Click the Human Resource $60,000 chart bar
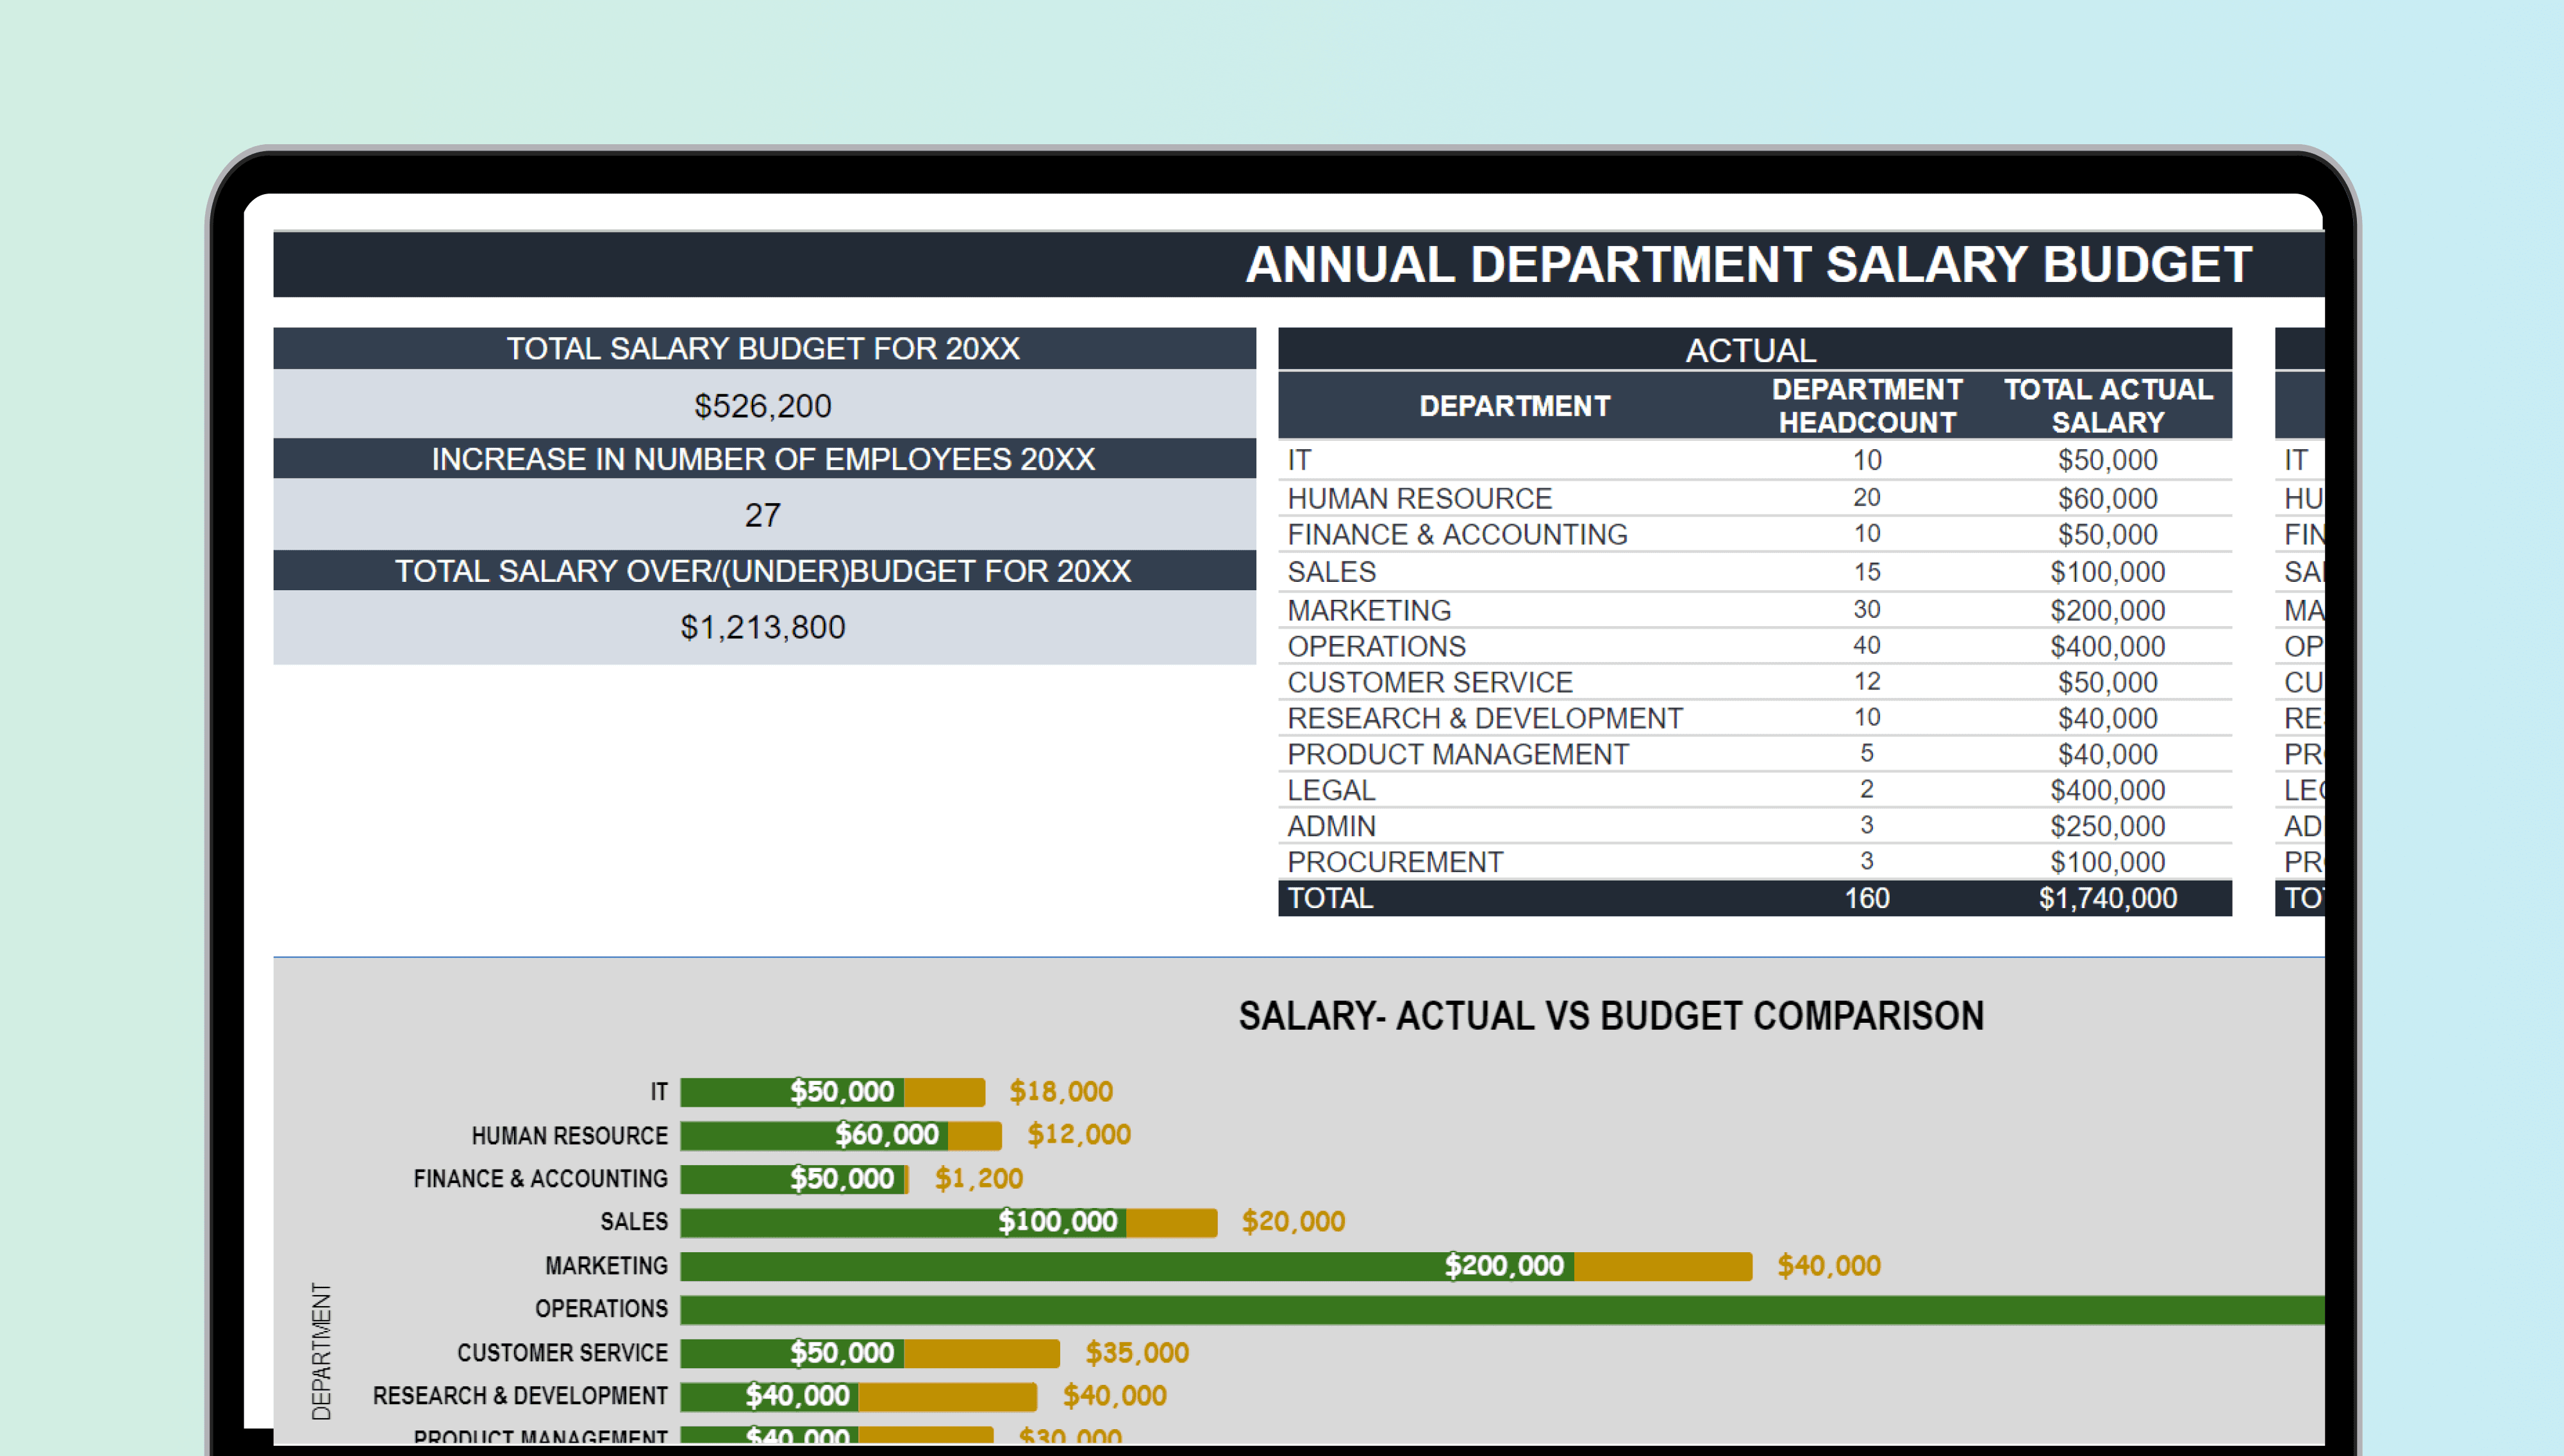Screen dimensions: 2564x1456 click(814, 1135)
